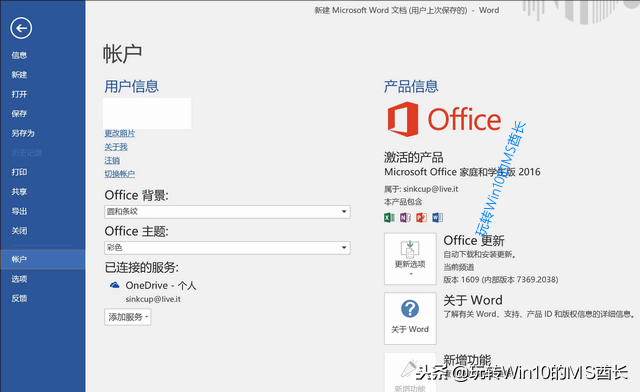Click the PowerPoint product icon

coord(421,217)
